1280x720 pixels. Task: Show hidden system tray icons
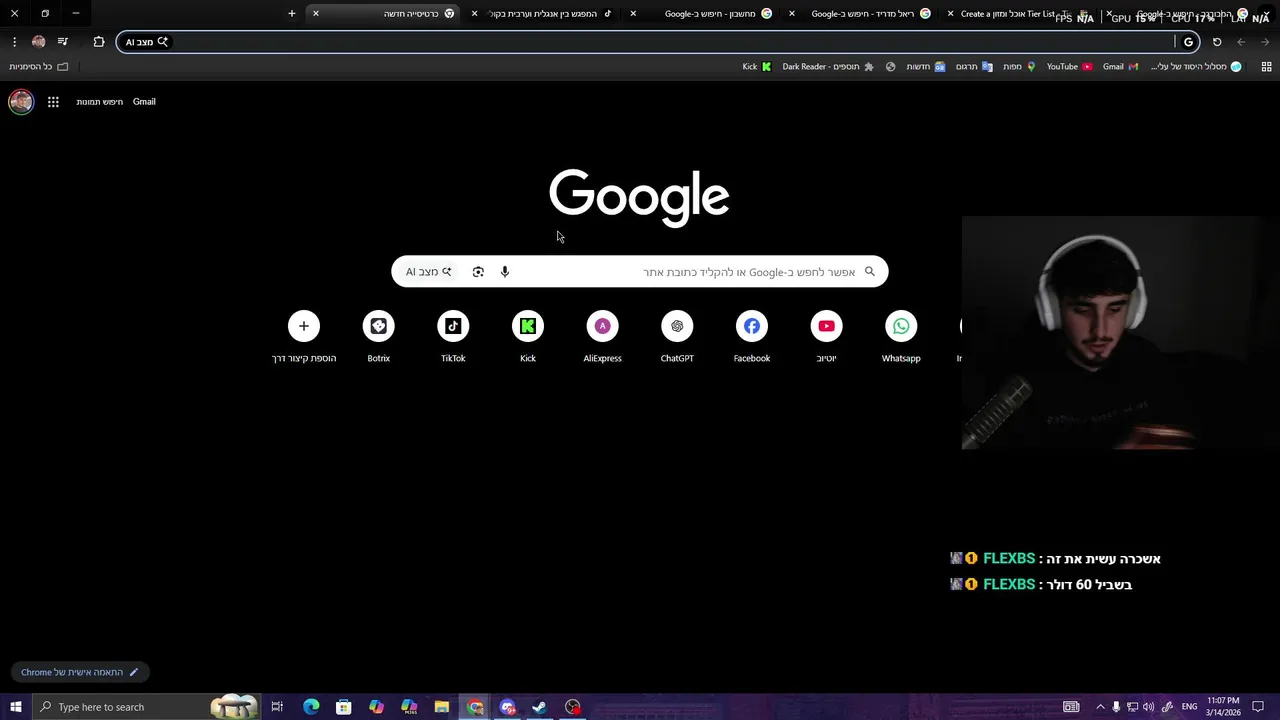pos(1100,707)
